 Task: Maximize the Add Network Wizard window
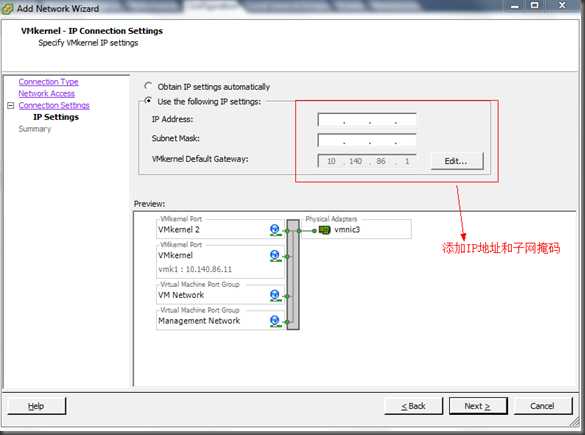[535, 6]
